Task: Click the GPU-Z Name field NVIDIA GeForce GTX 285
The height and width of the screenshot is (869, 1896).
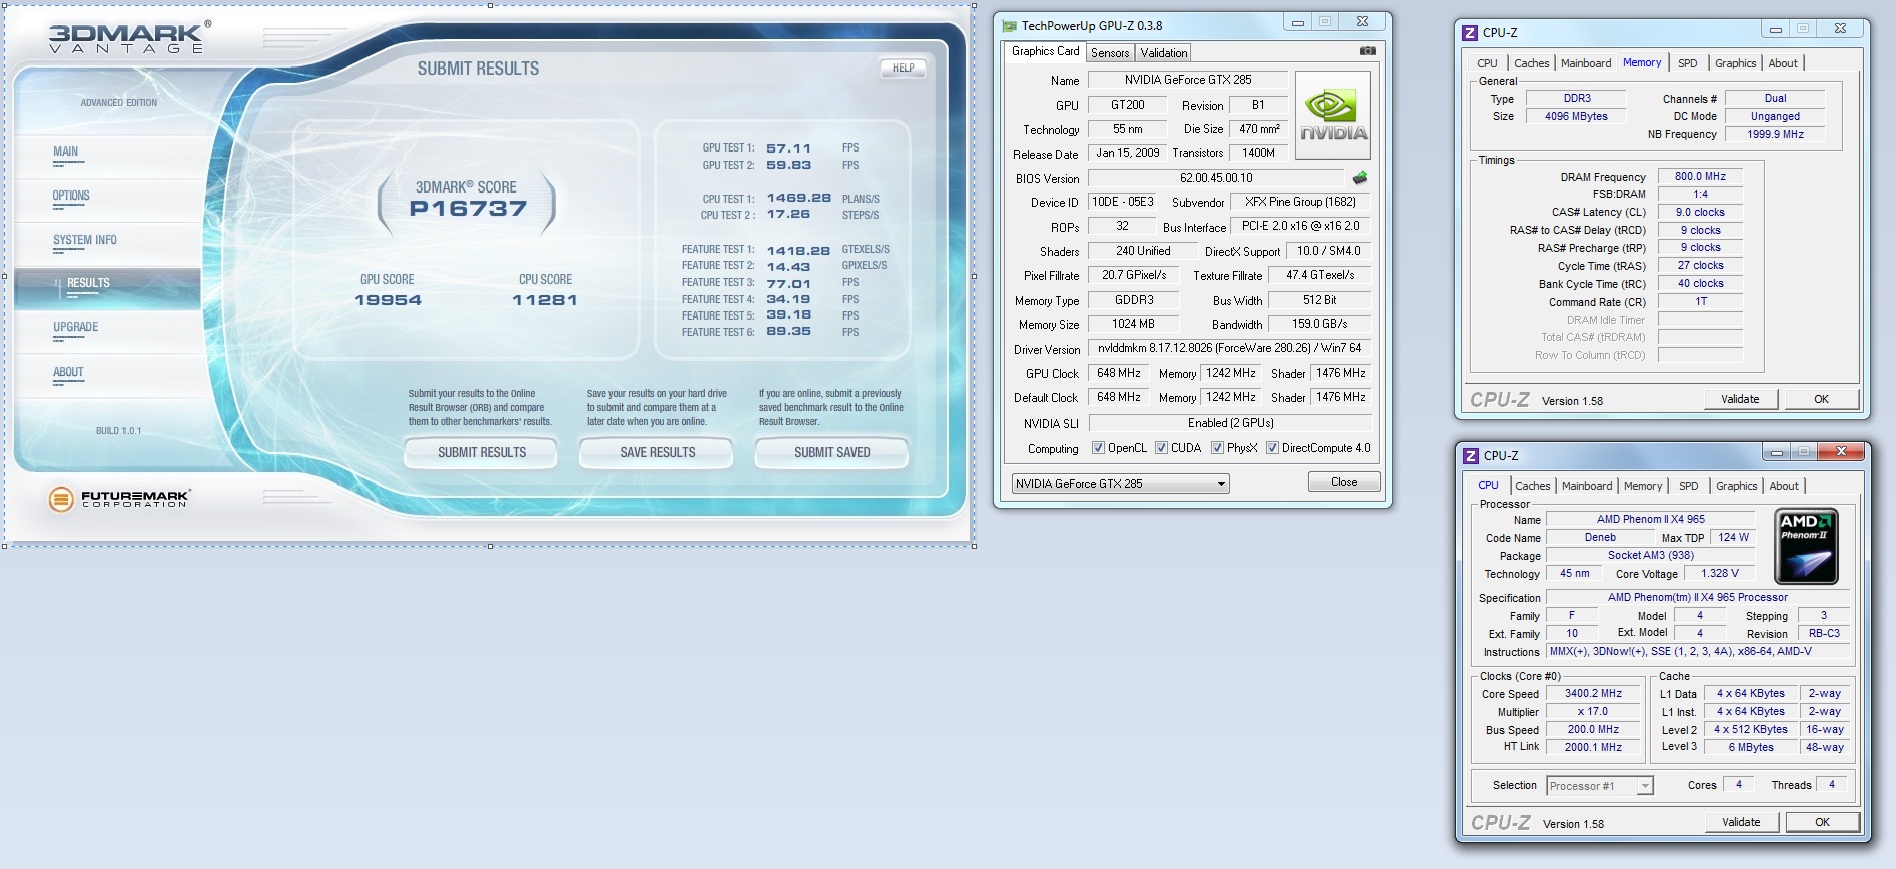Action: (1187, 80)
